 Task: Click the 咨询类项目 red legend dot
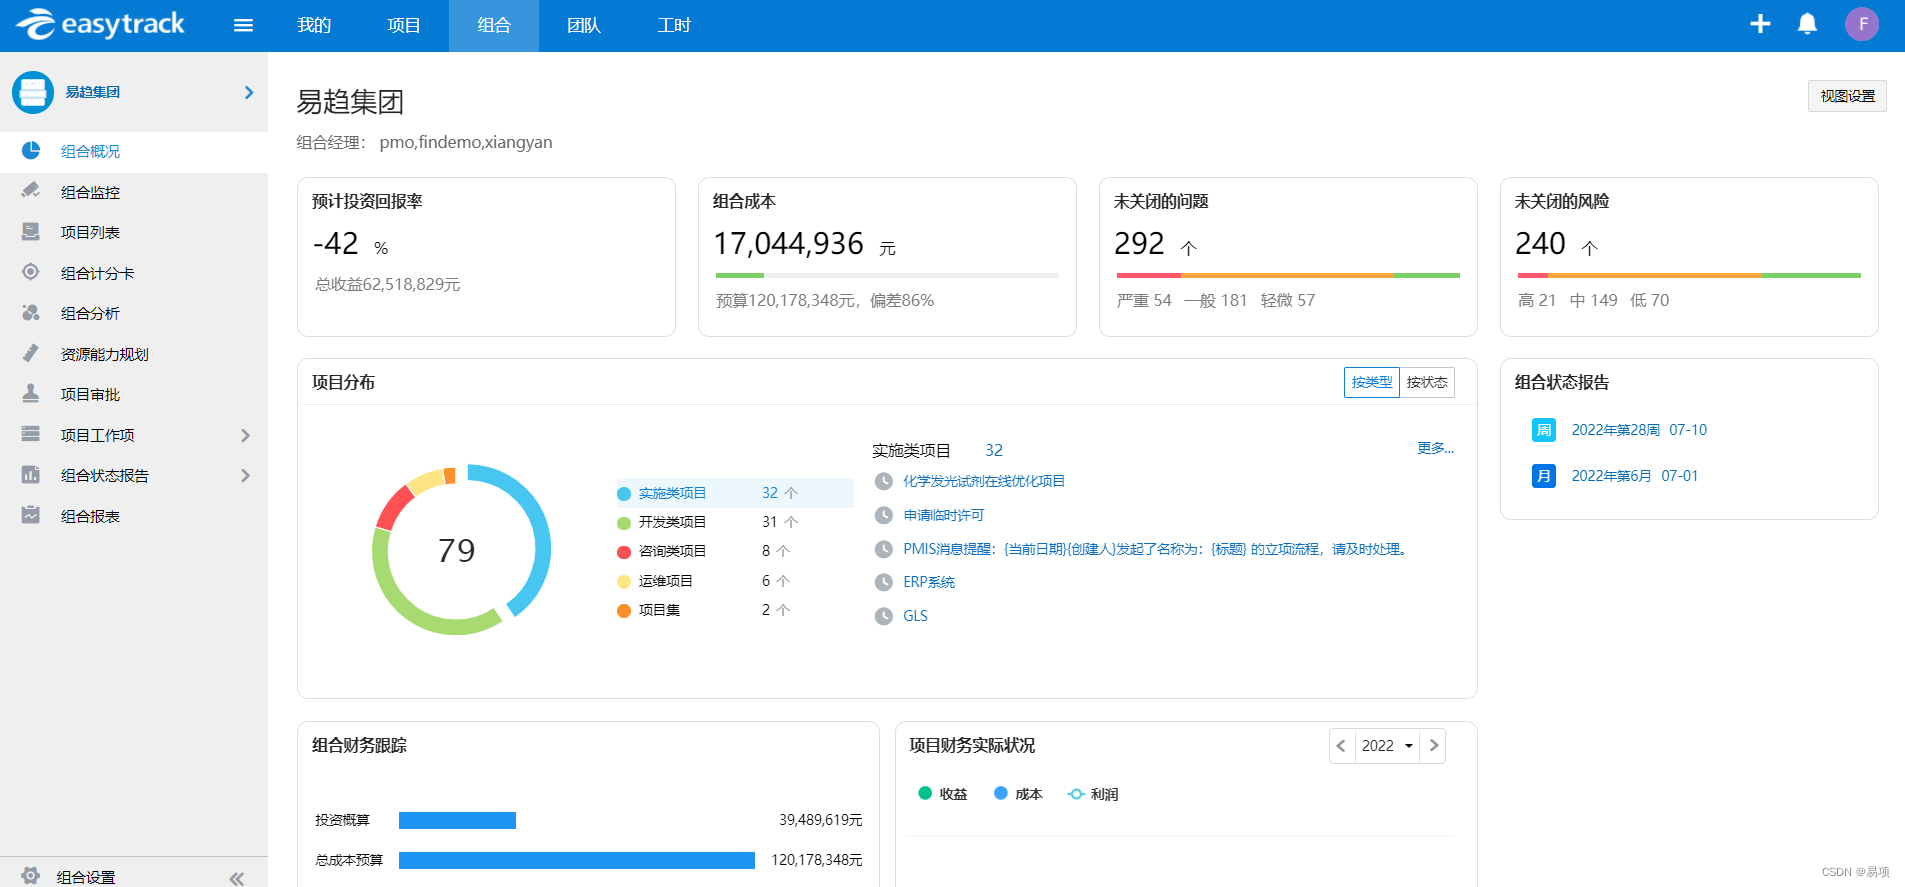pos(624,552)
